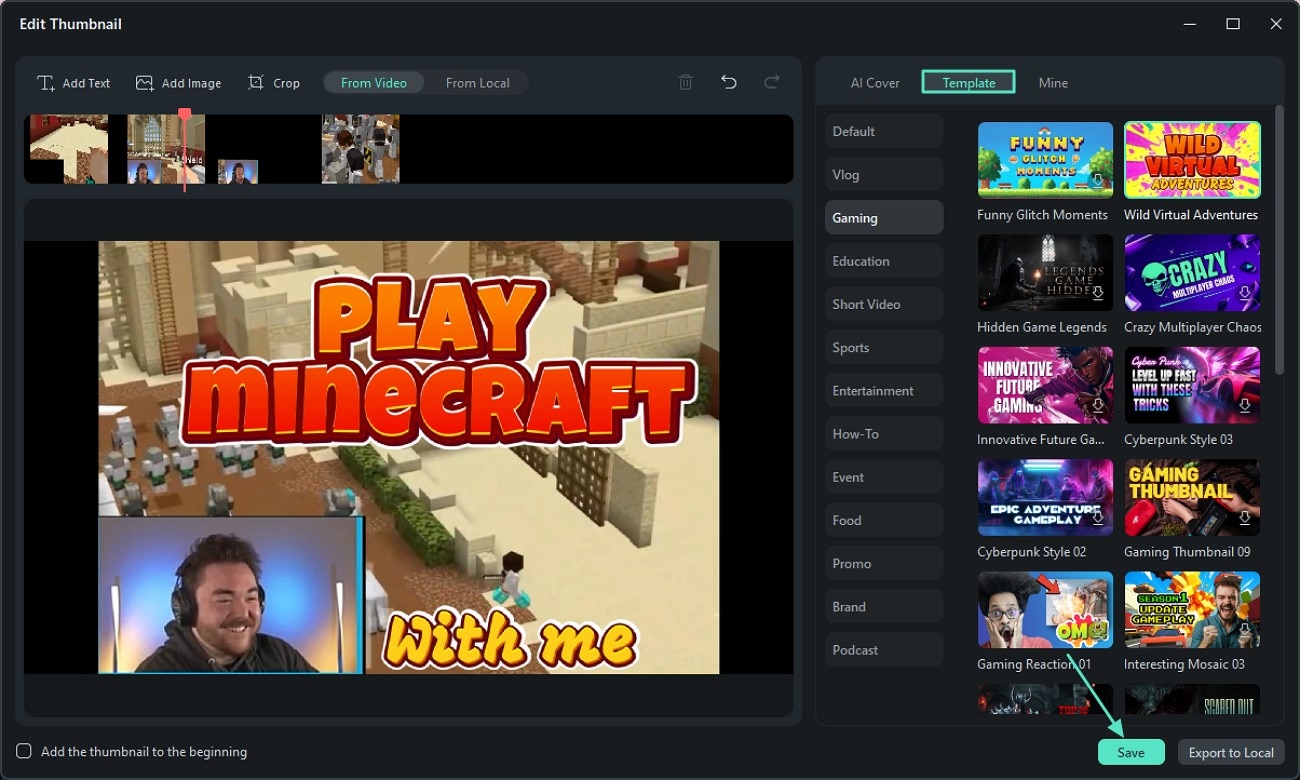This screenshot has width=1300, height=780.
Task: Click the Export to Local button
Action: (x=1231, y=752)
